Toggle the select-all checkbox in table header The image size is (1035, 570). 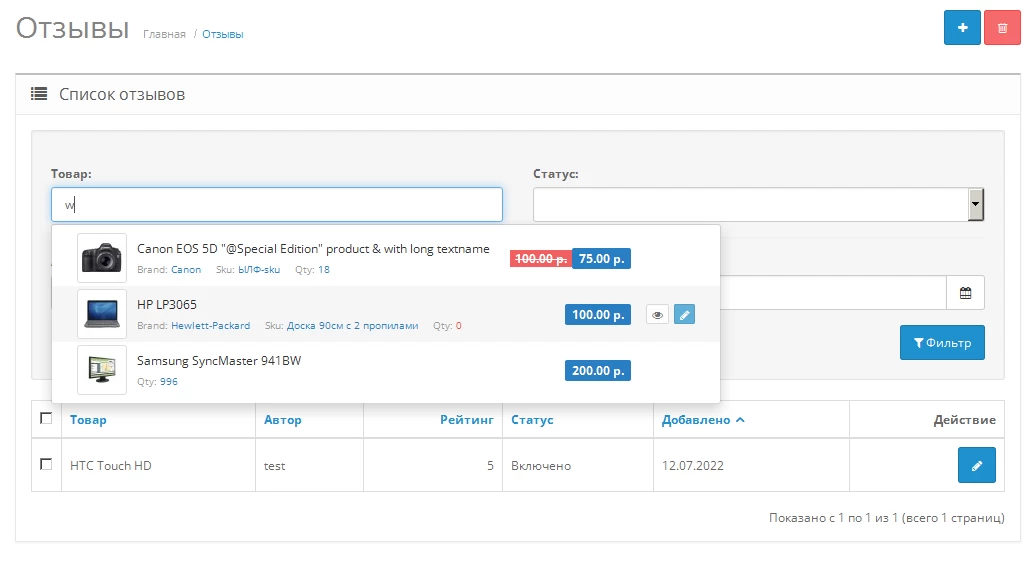[x=46, y=418]
